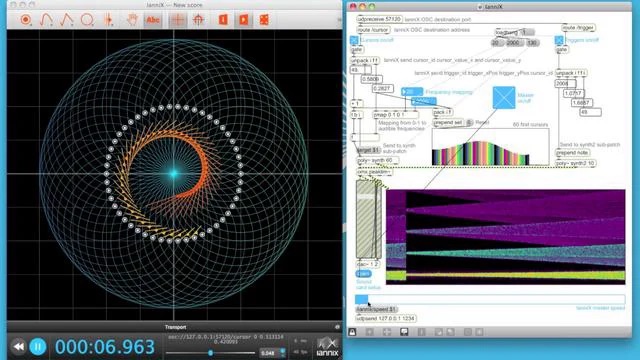Click the loadbang object
The image size is (640, 360).
(x=507, y=32)
